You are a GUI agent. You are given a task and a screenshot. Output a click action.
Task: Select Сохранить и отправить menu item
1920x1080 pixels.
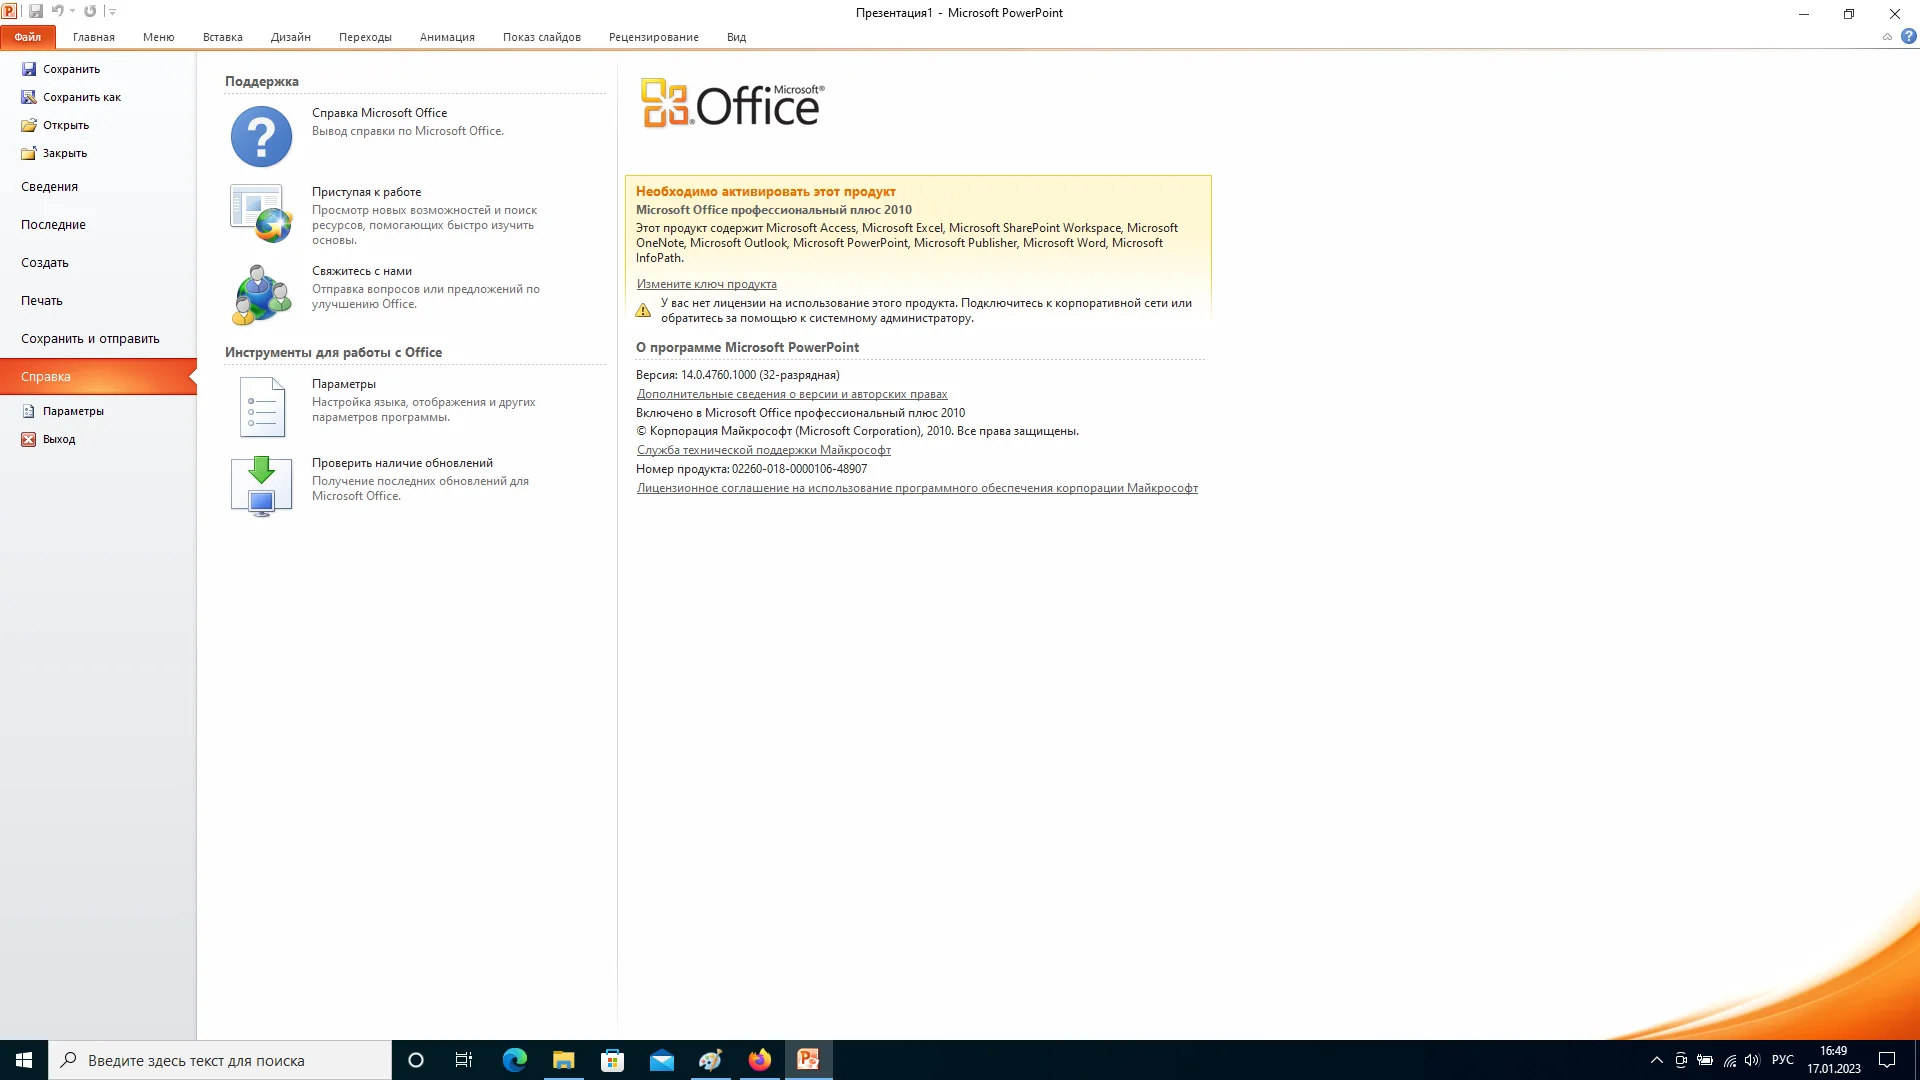[x=98, y=339]
